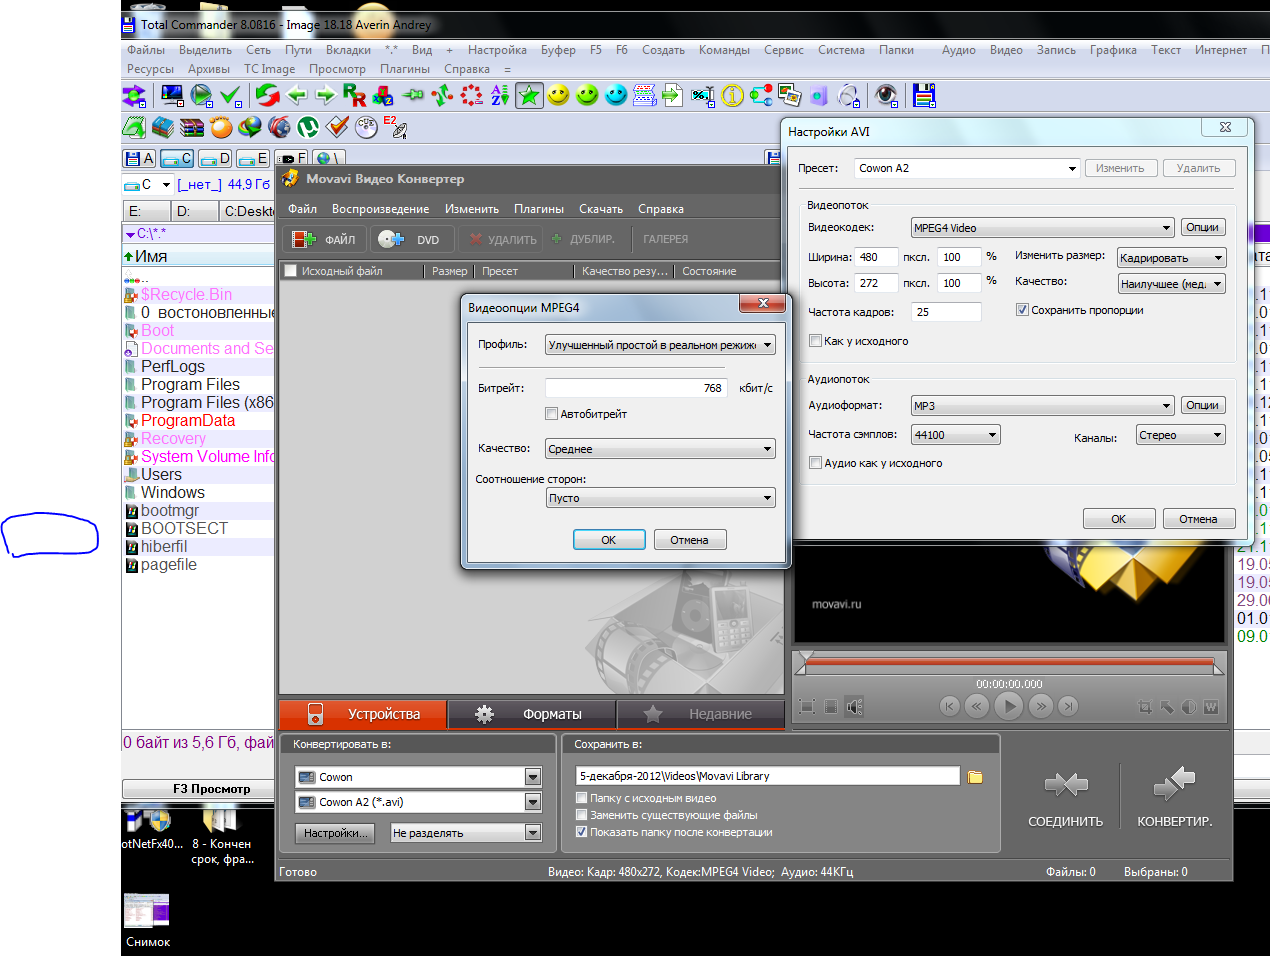This screenshot has height=956, width=1270.
Task: Select the Windows folder in Total Commander
Action: [172, 492]
